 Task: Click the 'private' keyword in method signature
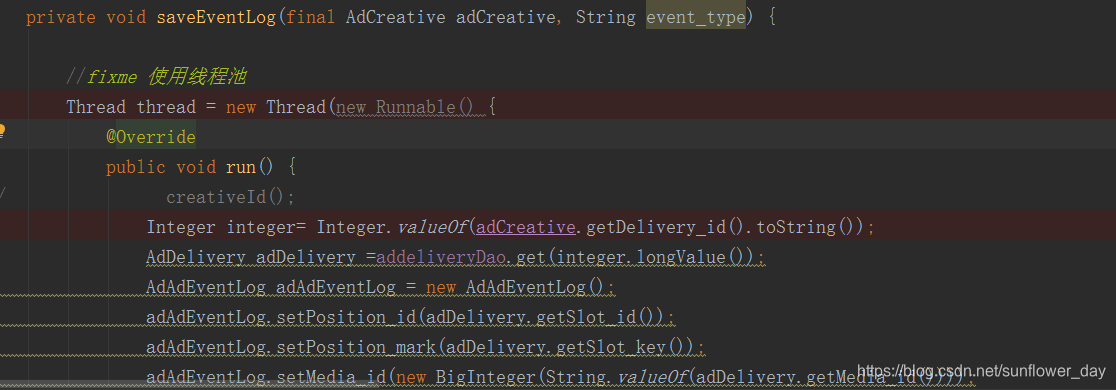point(60,17)
